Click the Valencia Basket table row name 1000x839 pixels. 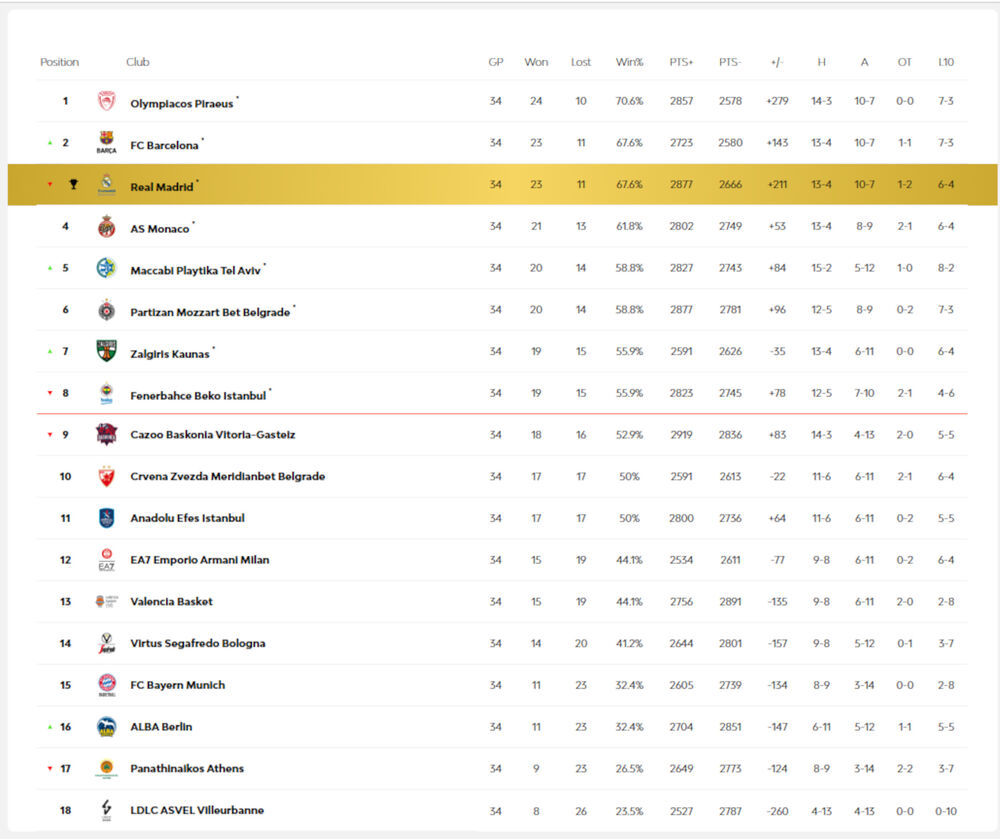170,602
